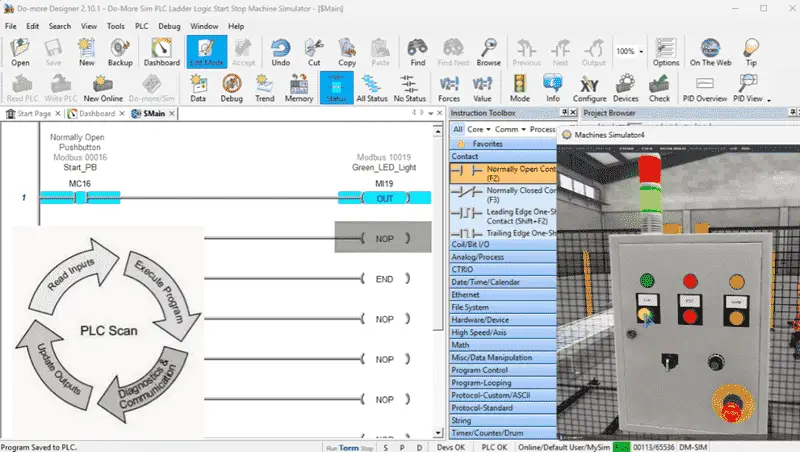Open the File menu
This screenshot has width=800, height=452.
click(11, 26)
